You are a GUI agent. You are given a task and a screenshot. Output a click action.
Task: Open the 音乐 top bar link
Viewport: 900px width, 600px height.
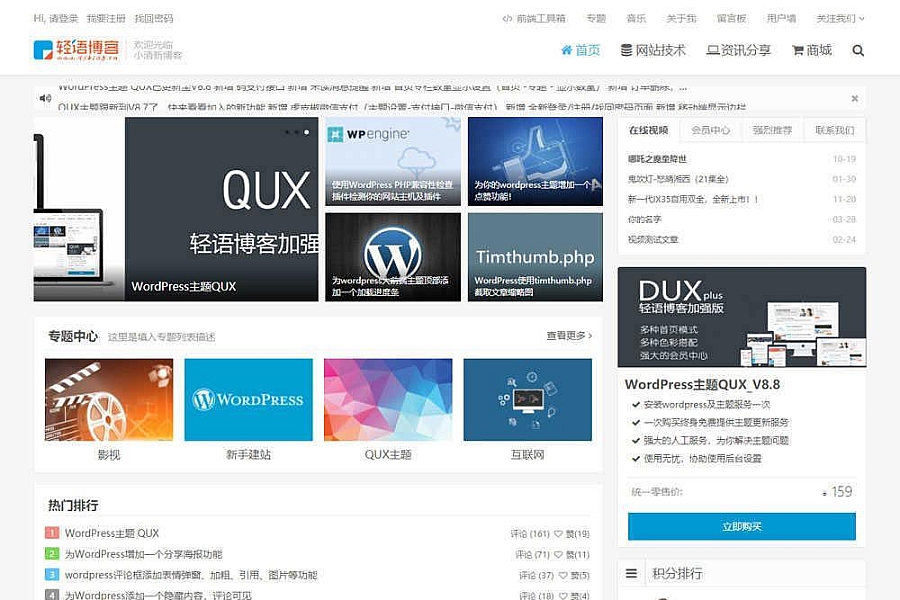click(636, 18)
